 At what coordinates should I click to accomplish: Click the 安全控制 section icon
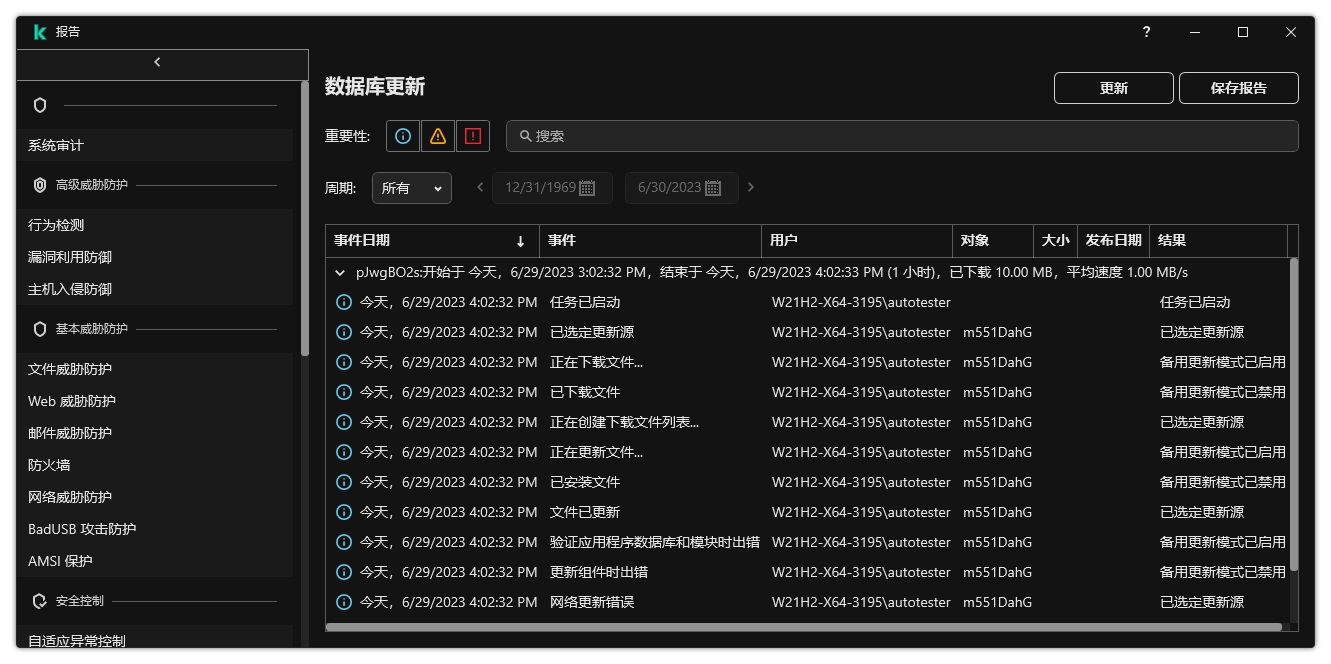(40, 601)
